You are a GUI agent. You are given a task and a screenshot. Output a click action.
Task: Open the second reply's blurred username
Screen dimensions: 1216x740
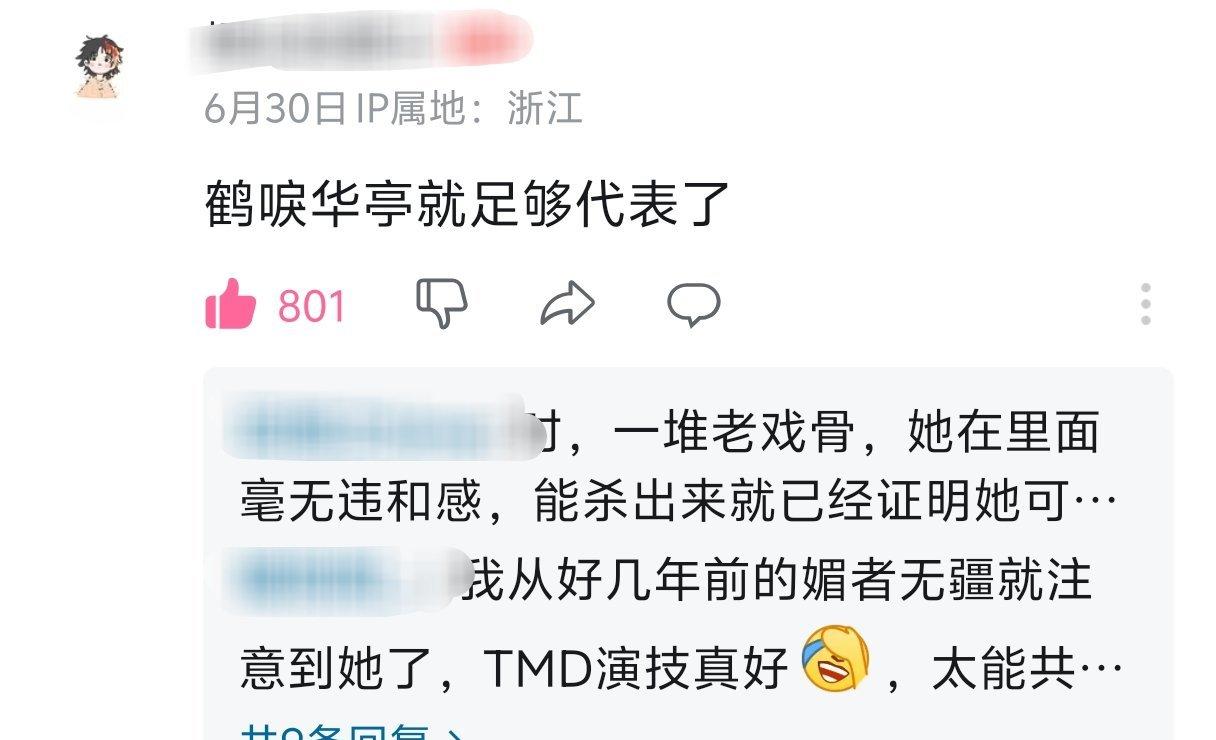(346, 581)
